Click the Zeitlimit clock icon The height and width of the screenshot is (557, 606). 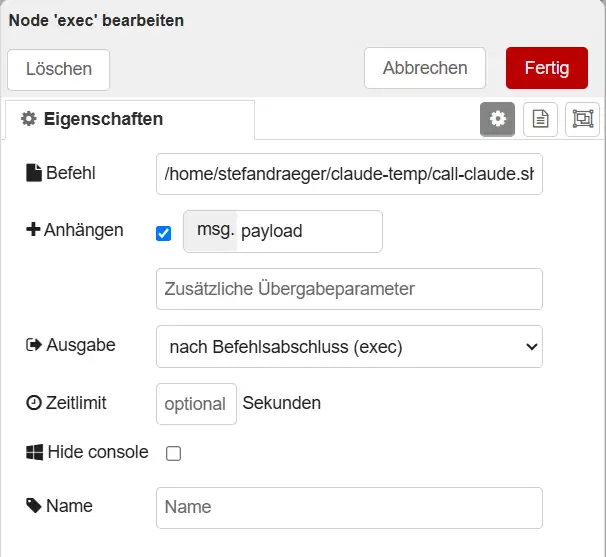(x=34, y=403)
